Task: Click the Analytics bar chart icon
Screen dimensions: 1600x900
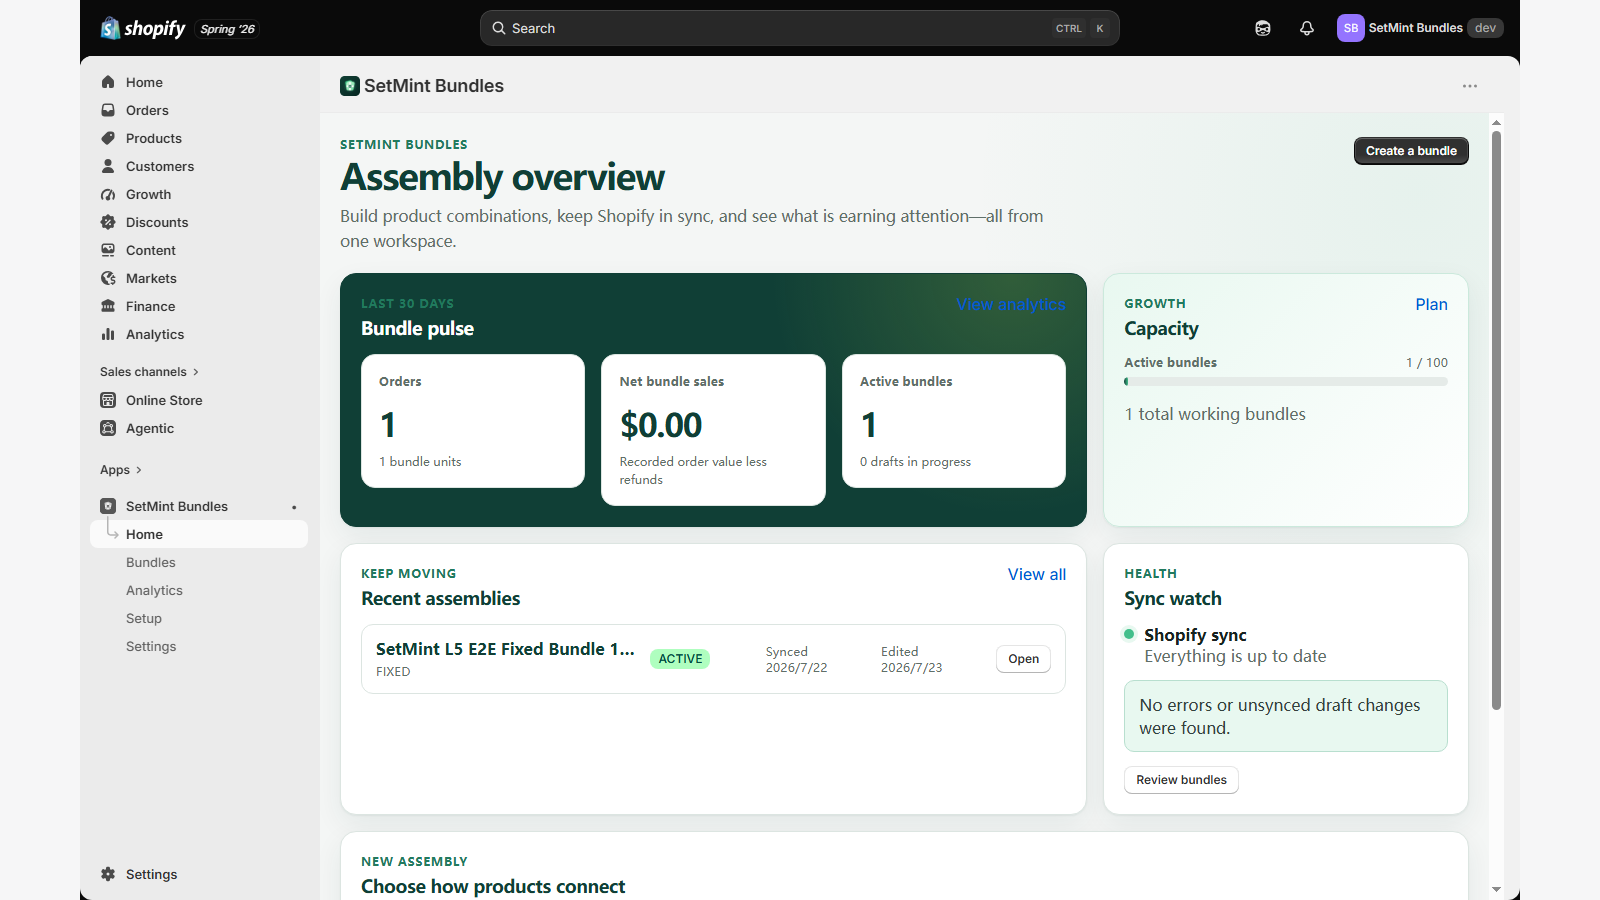Action: pyautogui.click(x=108, y=334)
